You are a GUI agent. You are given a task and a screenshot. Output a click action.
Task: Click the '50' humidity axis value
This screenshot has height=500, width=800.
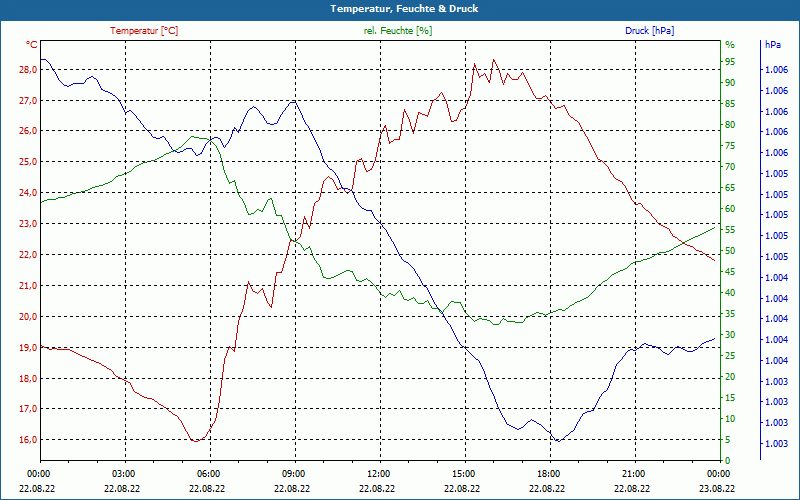730,251
